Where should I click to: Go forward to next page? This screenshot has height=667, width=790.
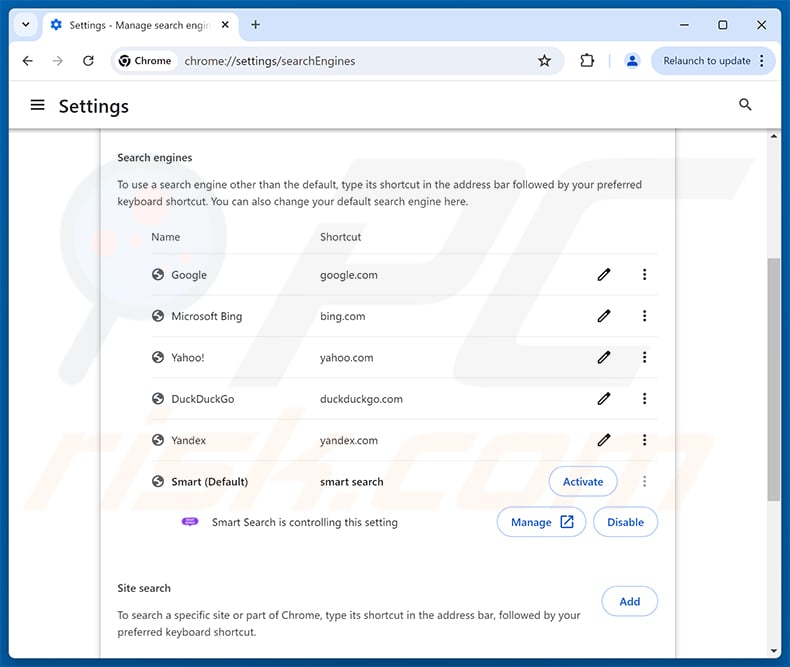point(58,61)
